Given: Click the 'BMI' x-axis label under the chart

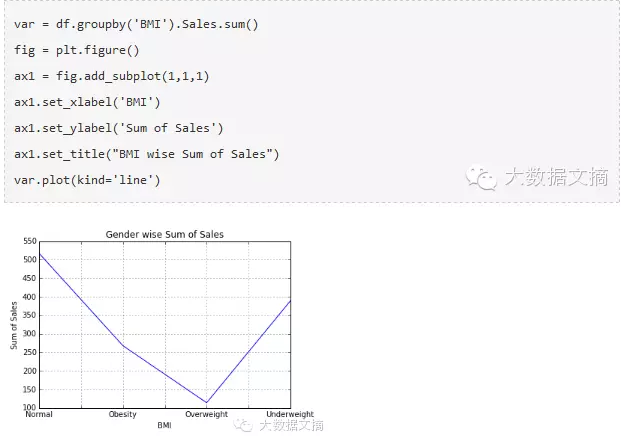Looking at the screenshot, I should (x=164, y=425).
